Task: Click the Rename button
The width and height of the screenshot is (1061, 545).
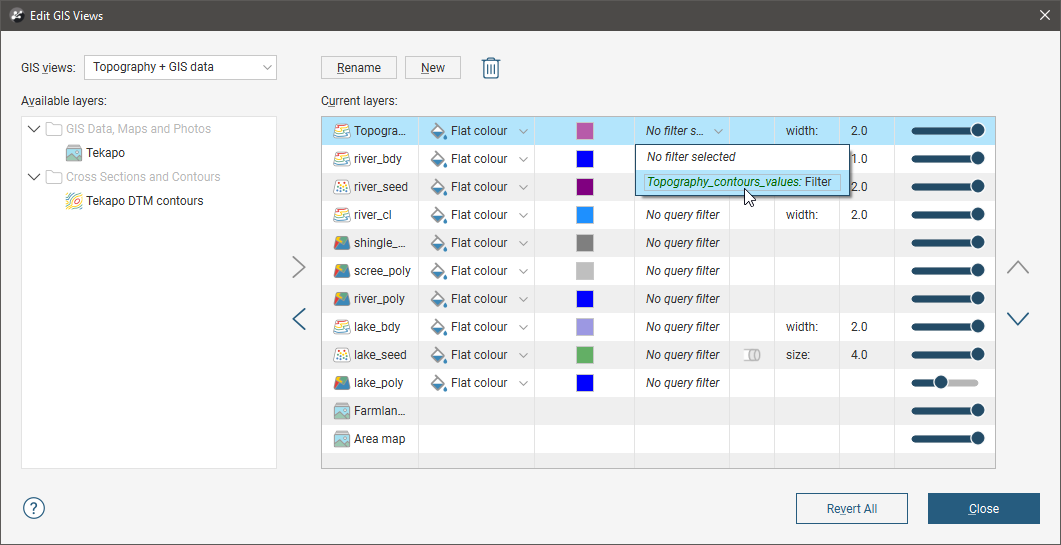Action: (x=358, y=68)
